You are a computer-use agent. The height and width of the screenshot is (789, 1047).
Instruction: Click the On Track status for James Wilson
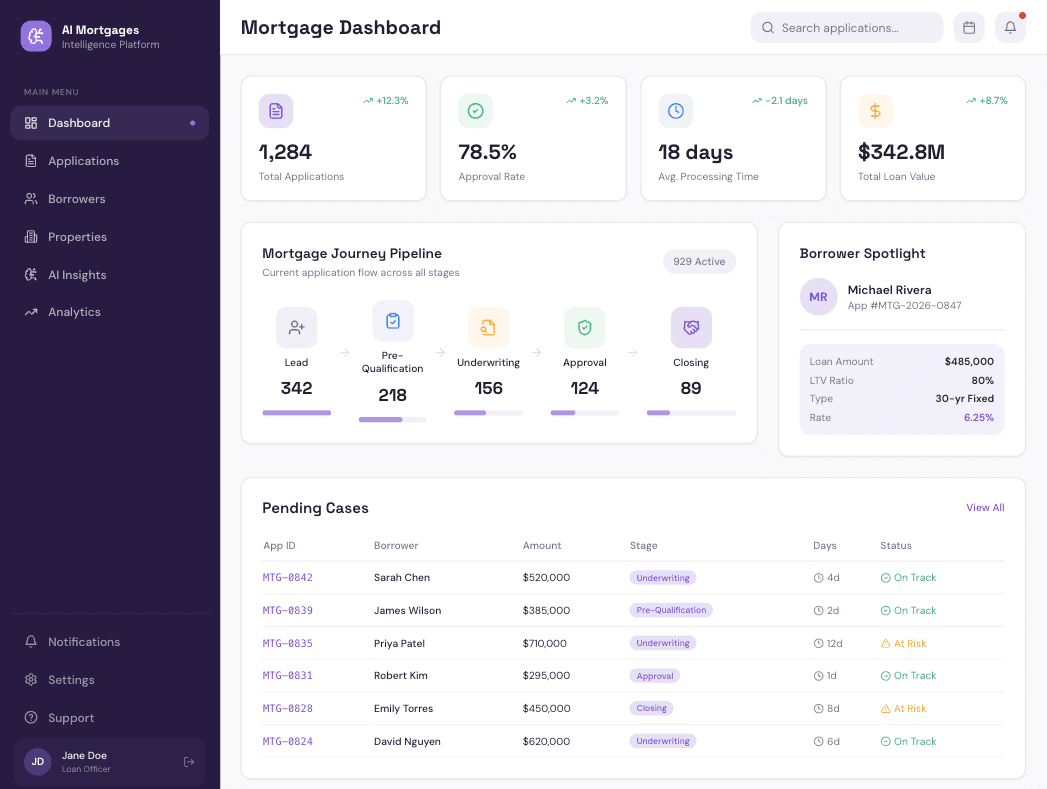pos(908,610)
